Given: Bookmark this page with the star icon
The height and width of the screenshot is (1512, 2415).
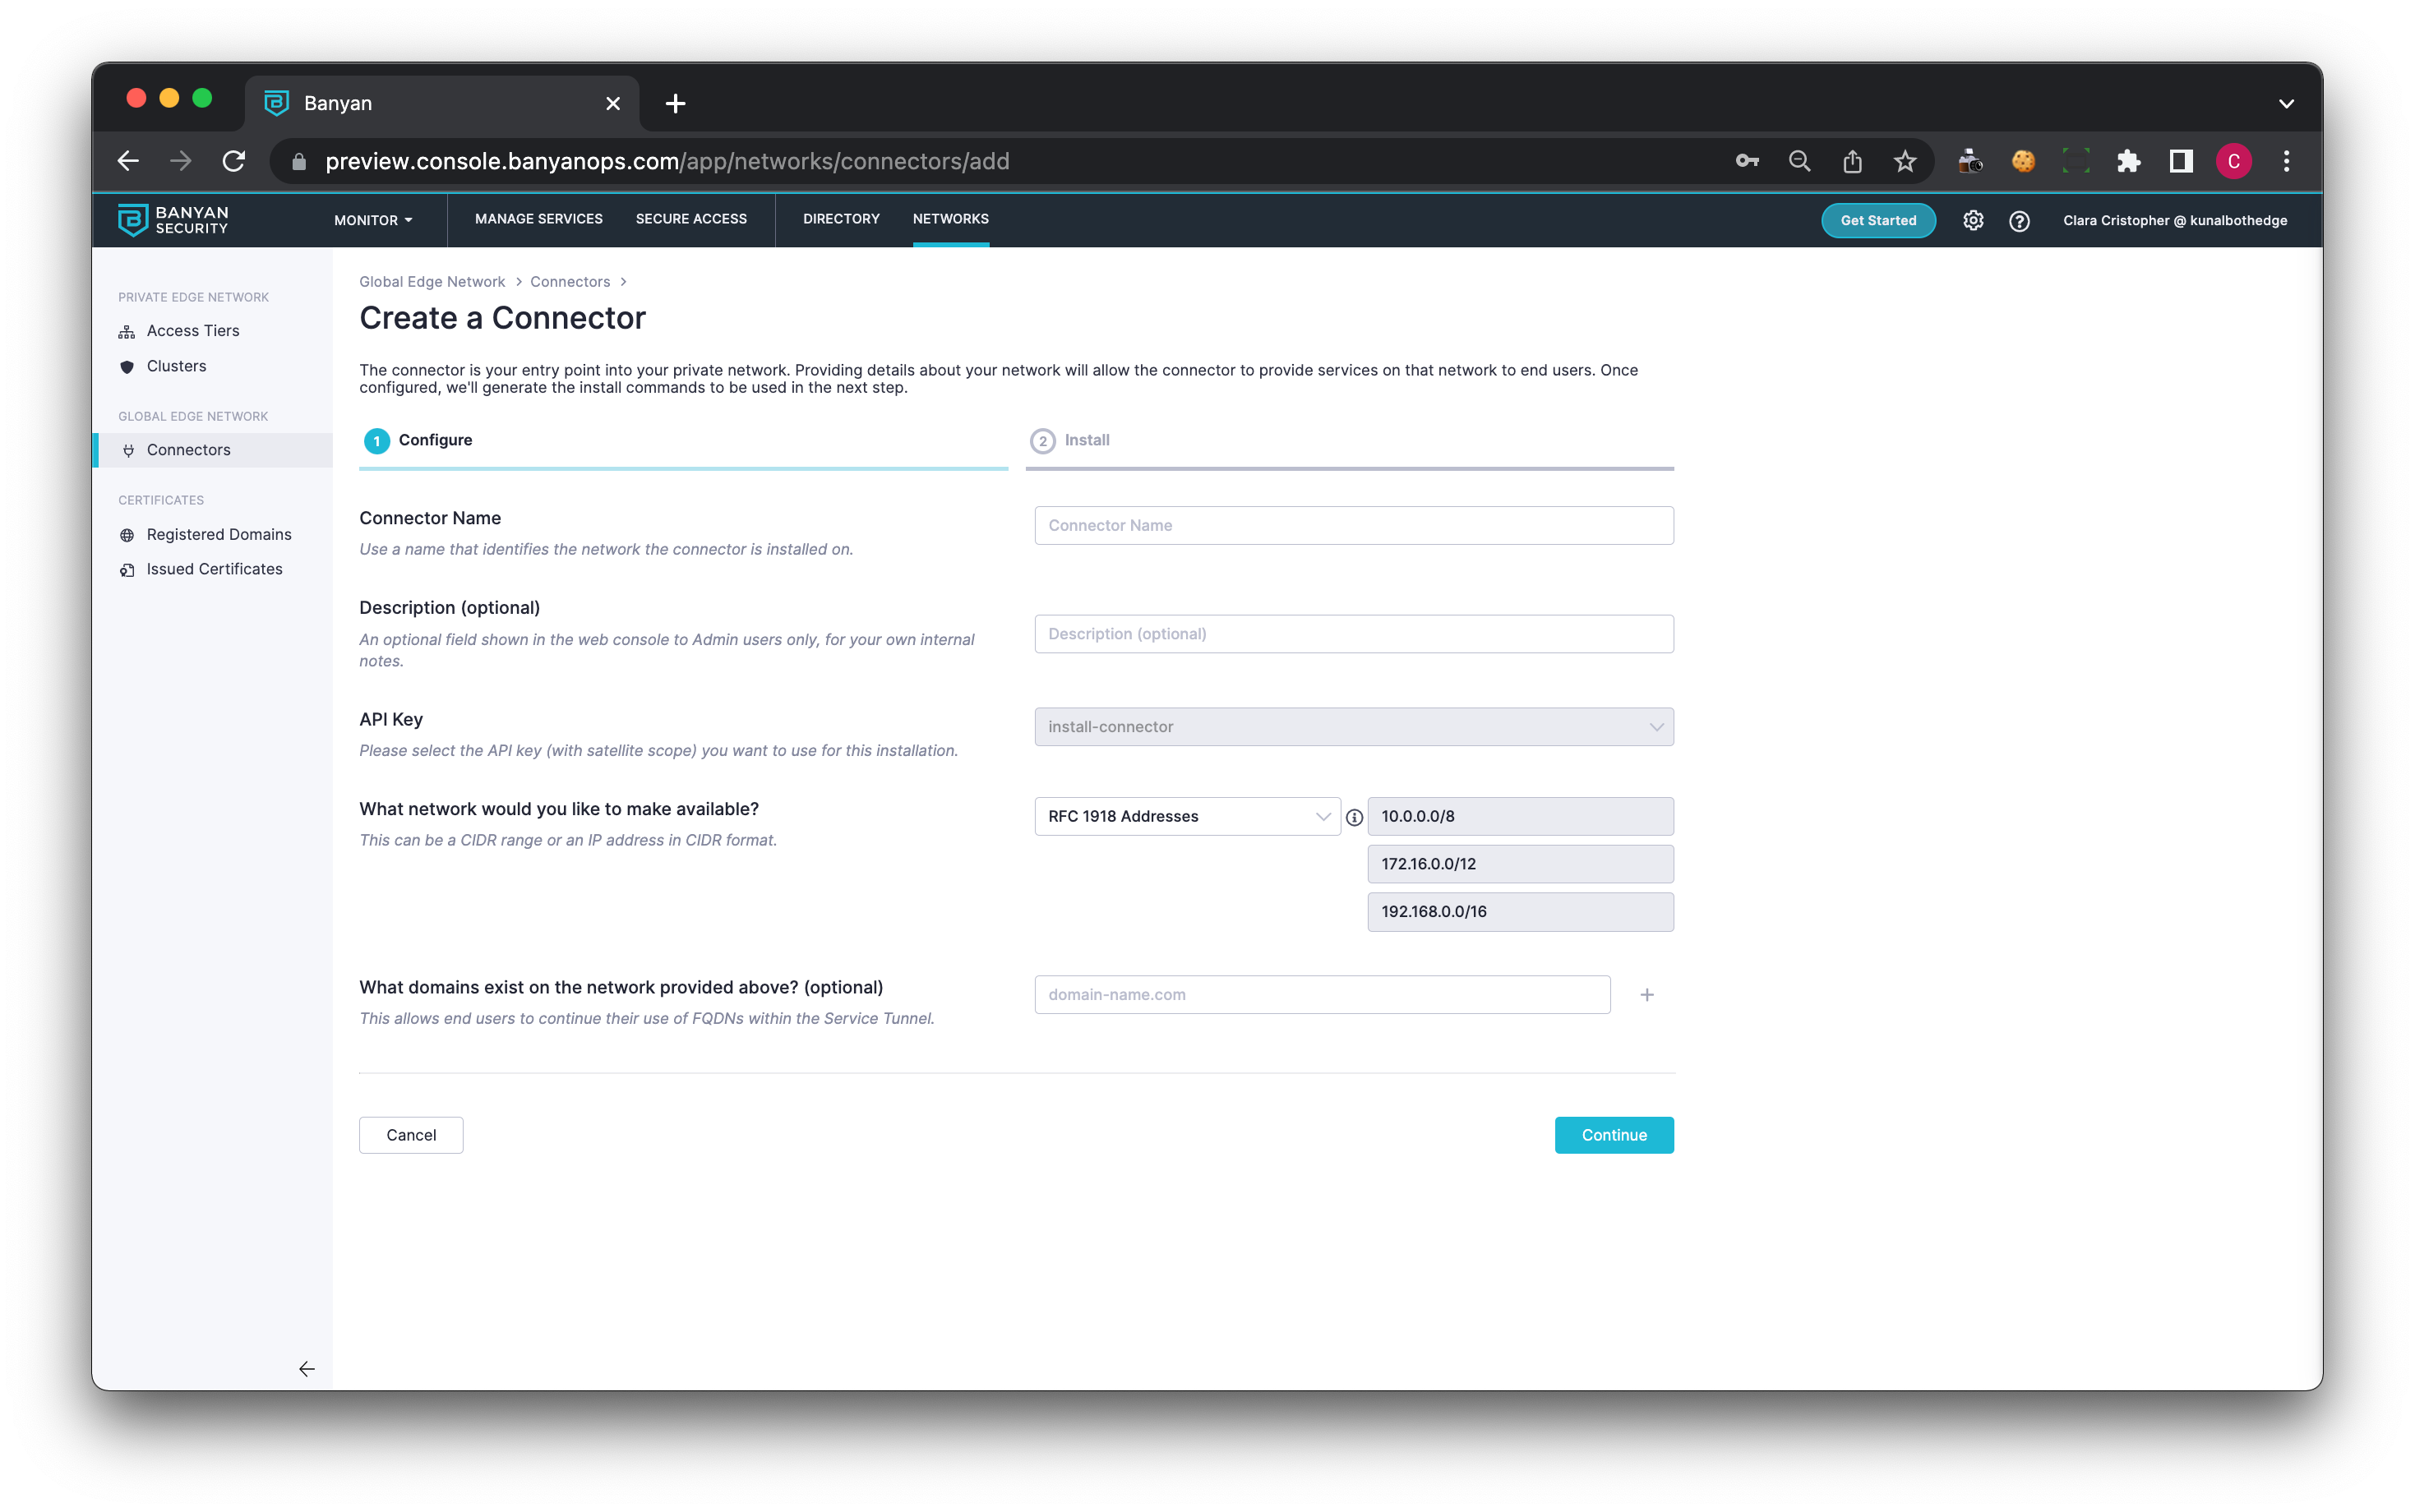Looking at the screenshot, I should (x=1905, y=161).
